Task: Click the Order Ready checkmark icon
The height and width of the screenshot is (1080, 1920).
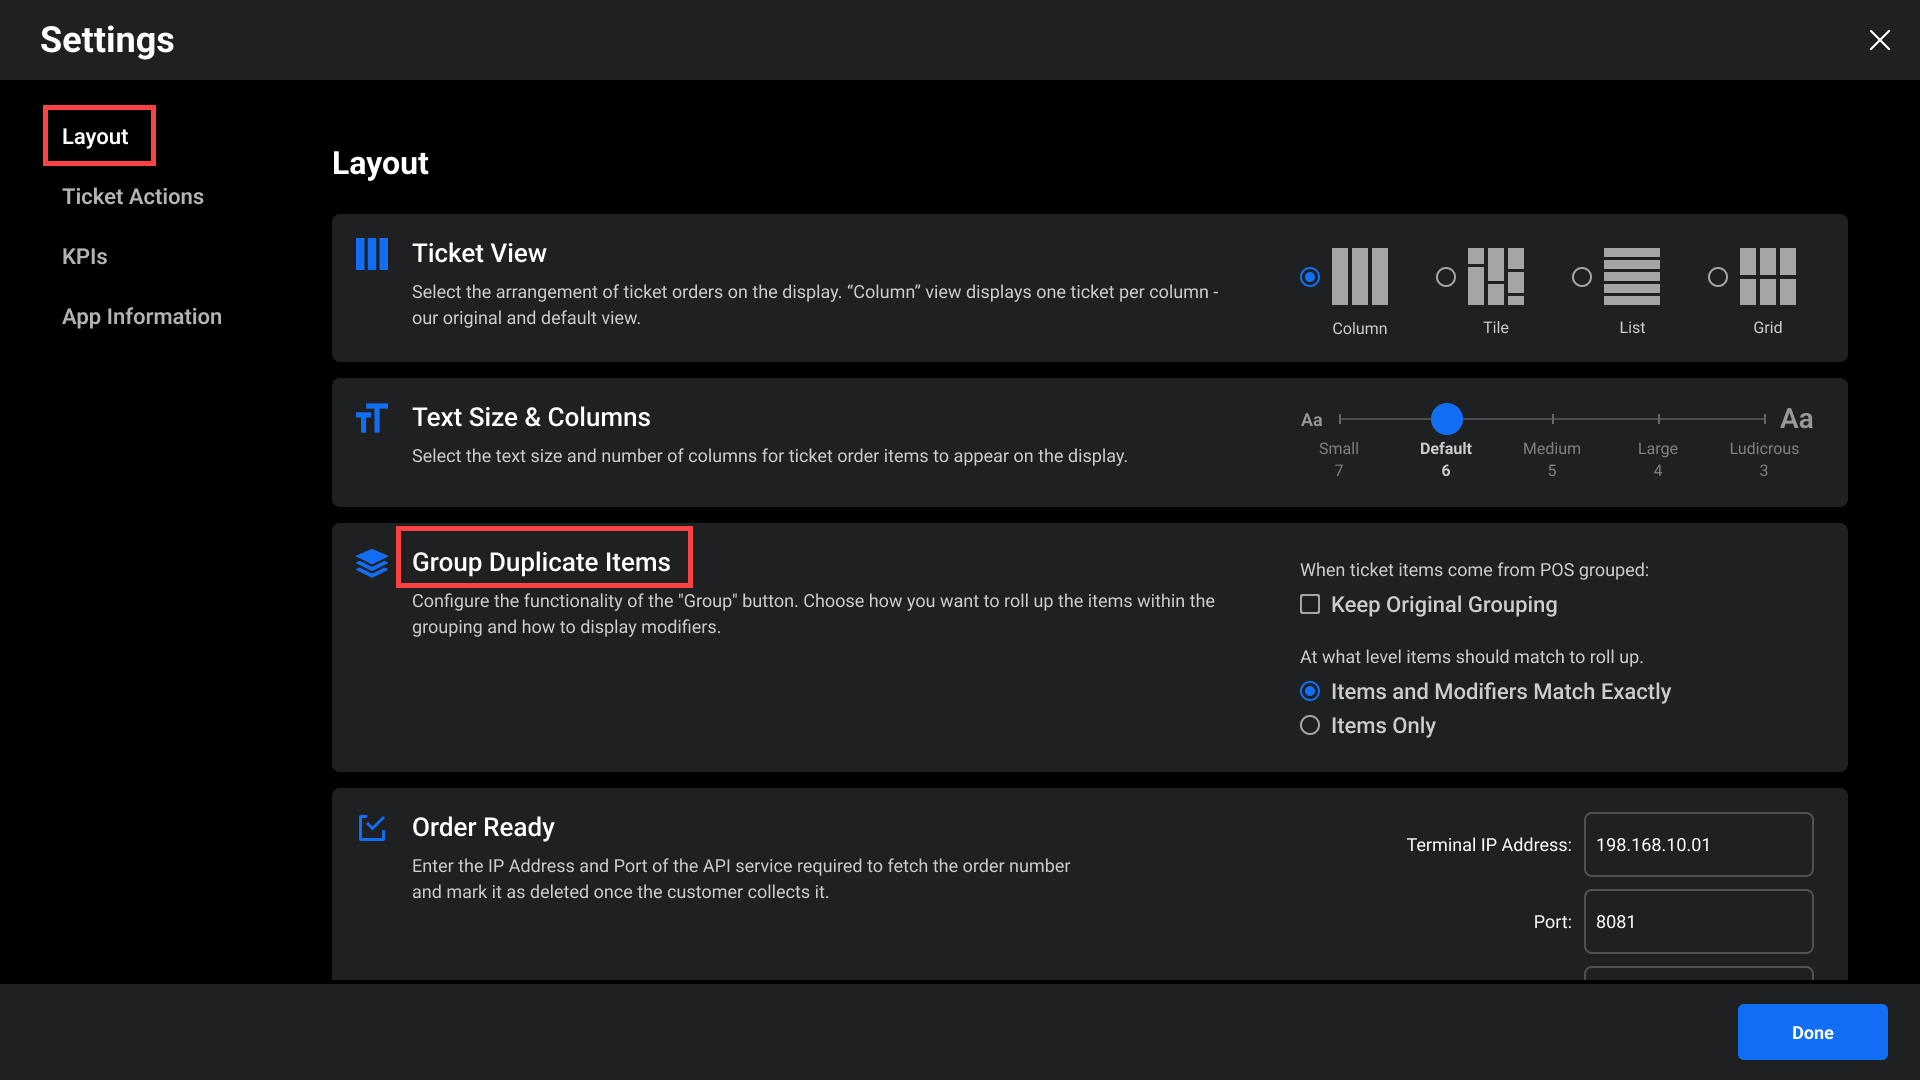Action: (371, 828)
